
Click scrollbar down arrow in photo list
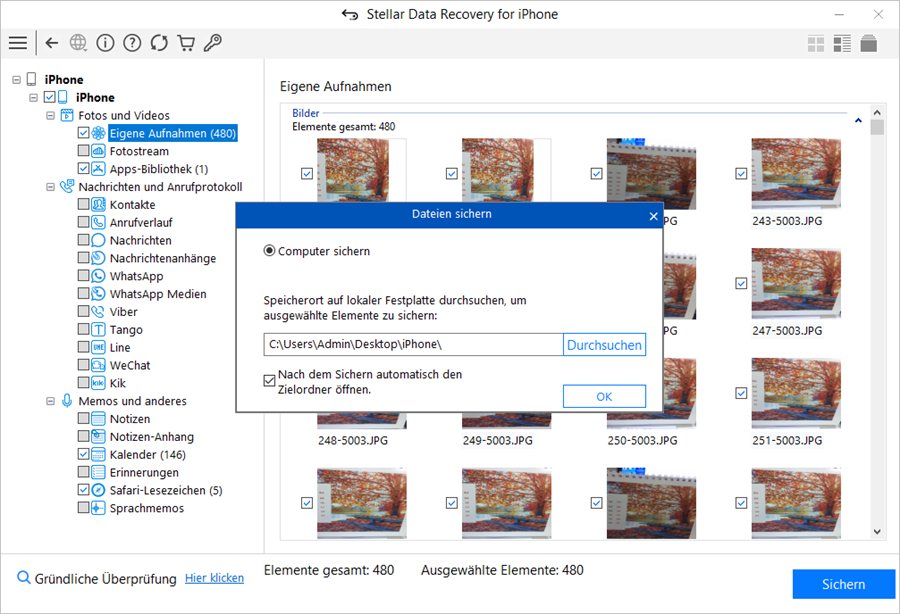(x=877, y=532)
